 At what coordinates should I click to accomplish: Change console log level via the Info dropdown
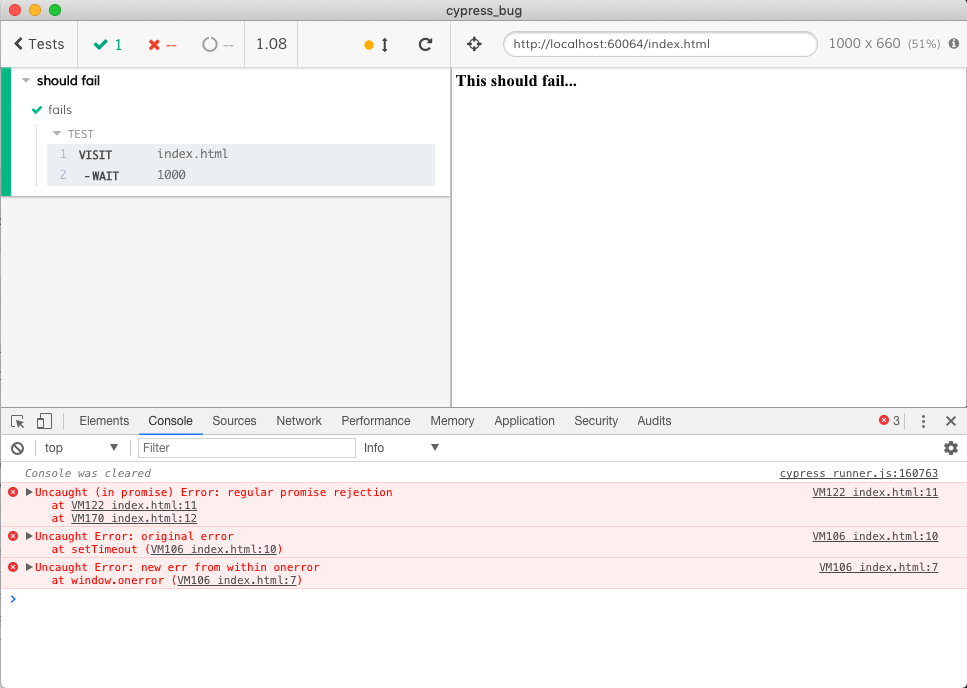(x=398, y=447)
